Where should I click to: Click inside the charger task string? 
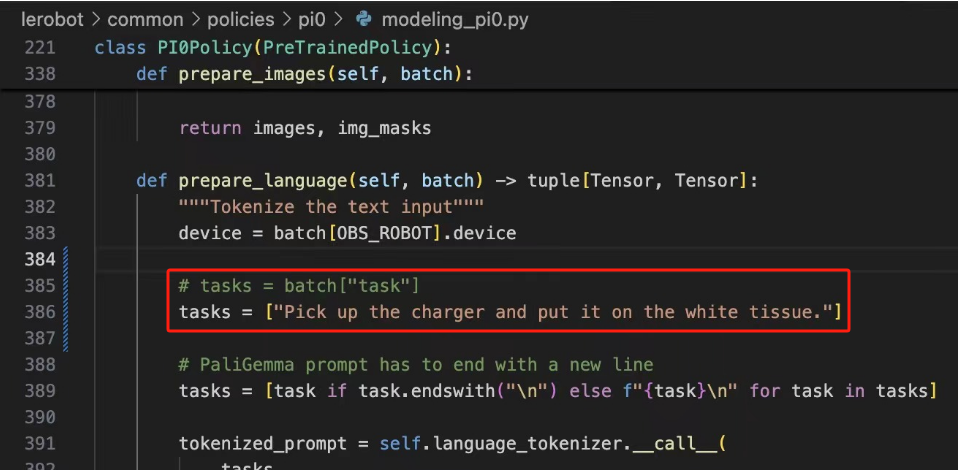pos(553,312)
